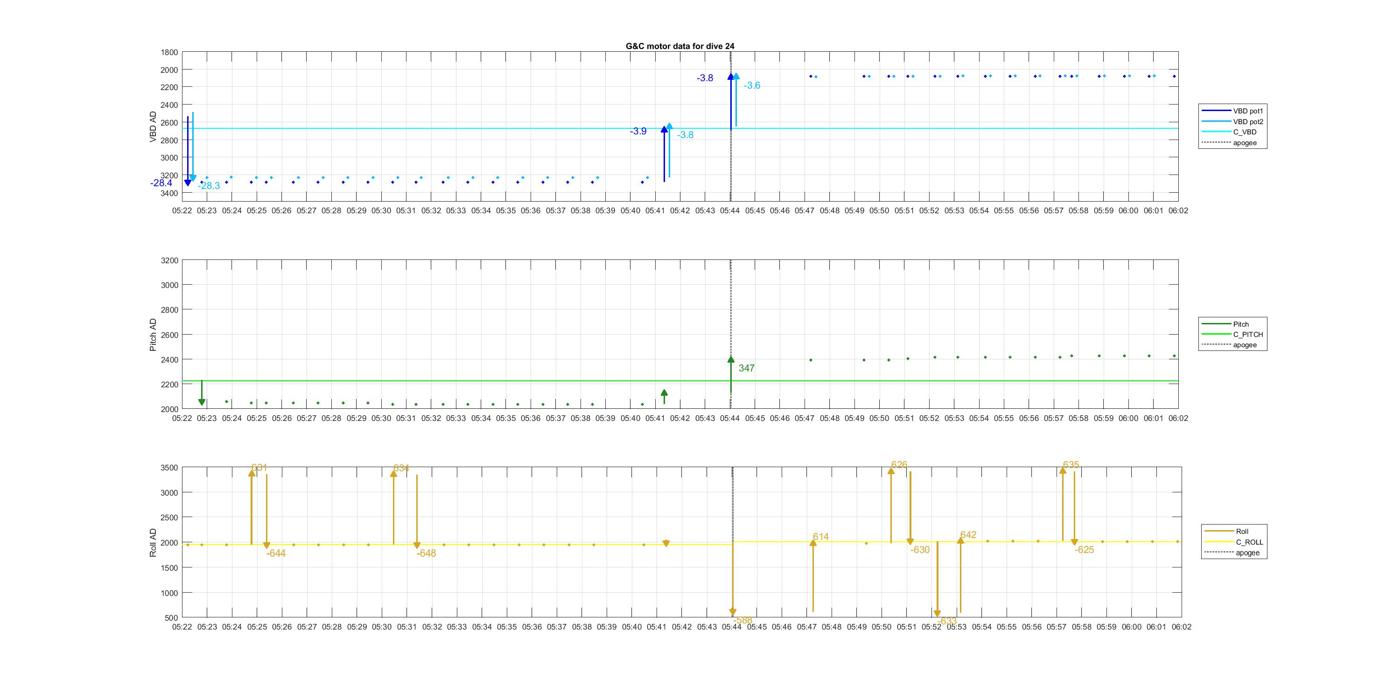Click "05:44" under the VBD plot
The width and height of the screenshot is (1400, 693).
tap(730, 211)
